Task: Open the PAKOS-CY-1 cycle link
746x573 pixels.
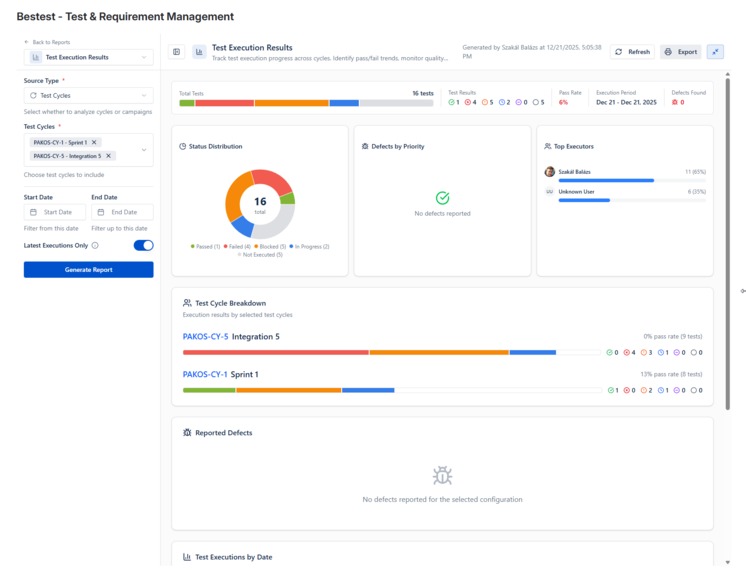Action: 205,375
